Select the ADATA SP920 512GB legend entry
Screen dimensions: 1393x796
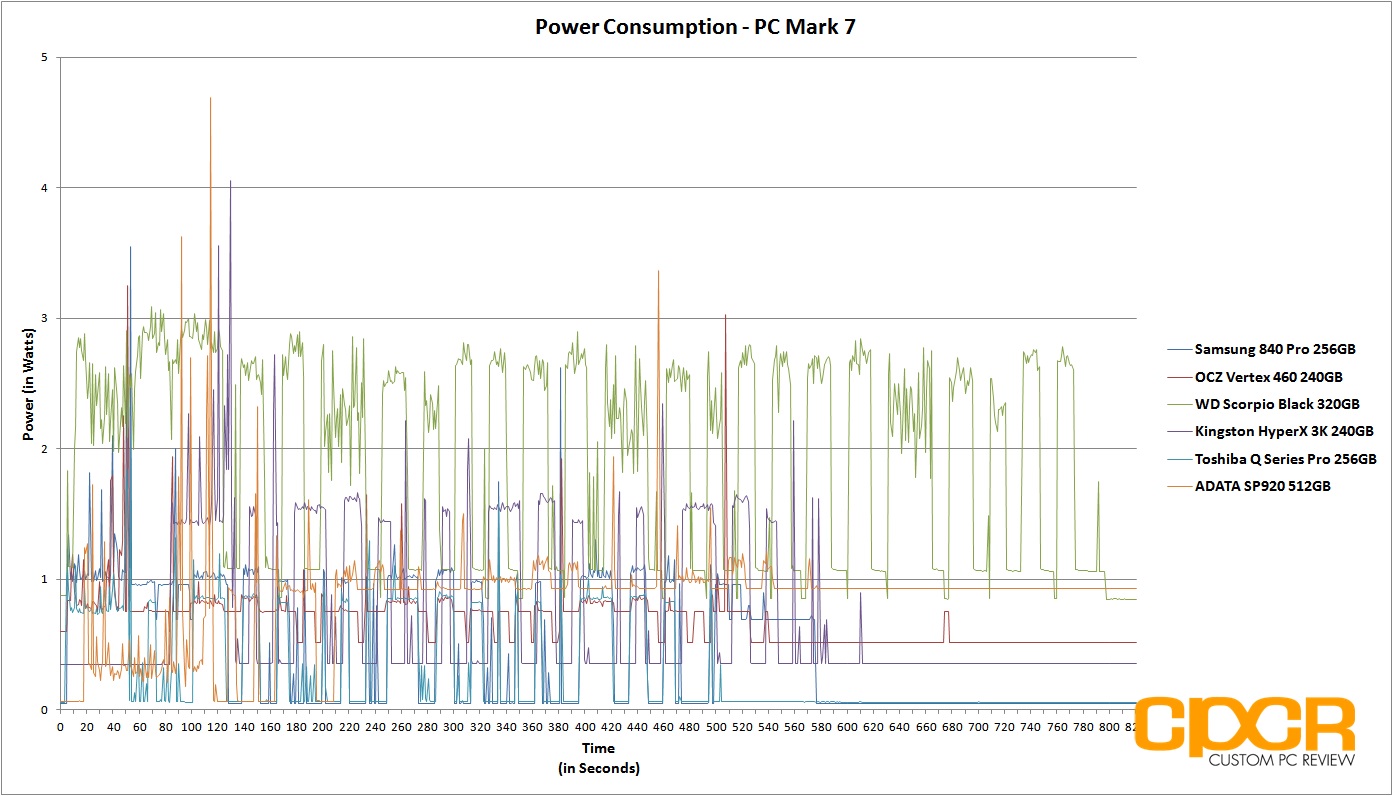pos(1262,486)
